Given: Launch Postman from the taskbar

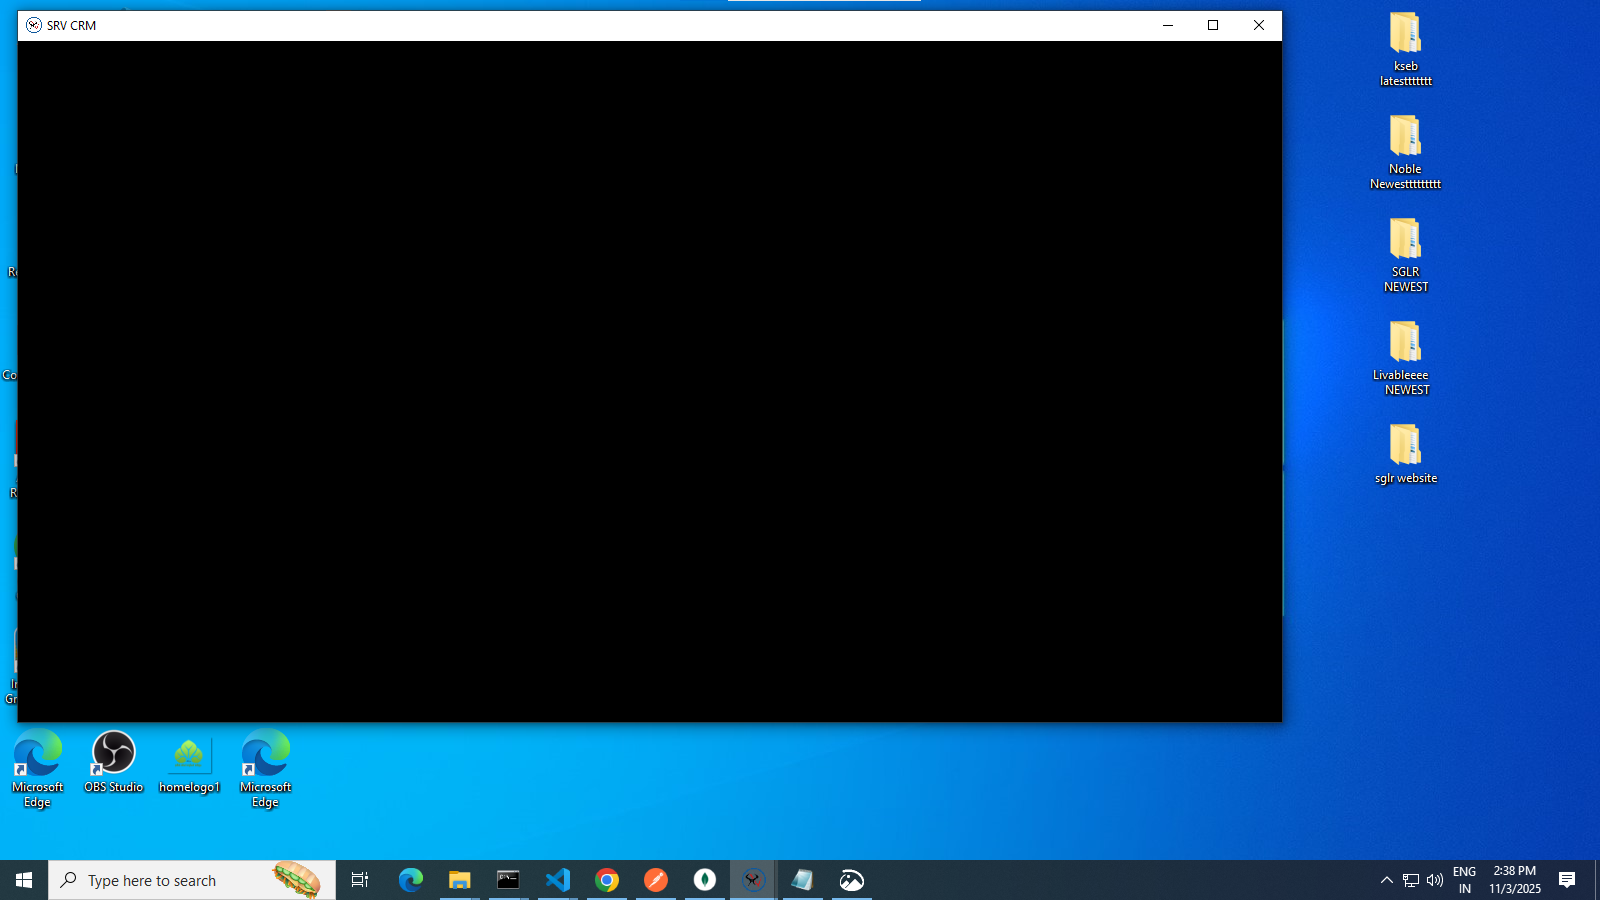Looking at the screenshot, I should (656, 880).
